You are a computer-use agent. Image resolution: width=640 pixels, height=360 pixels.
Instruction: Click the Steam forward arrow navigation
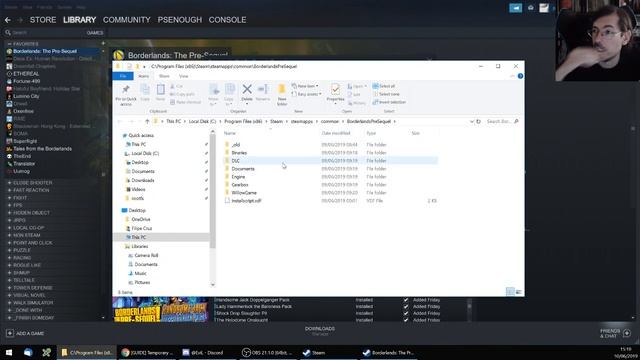tap(20, 20)
